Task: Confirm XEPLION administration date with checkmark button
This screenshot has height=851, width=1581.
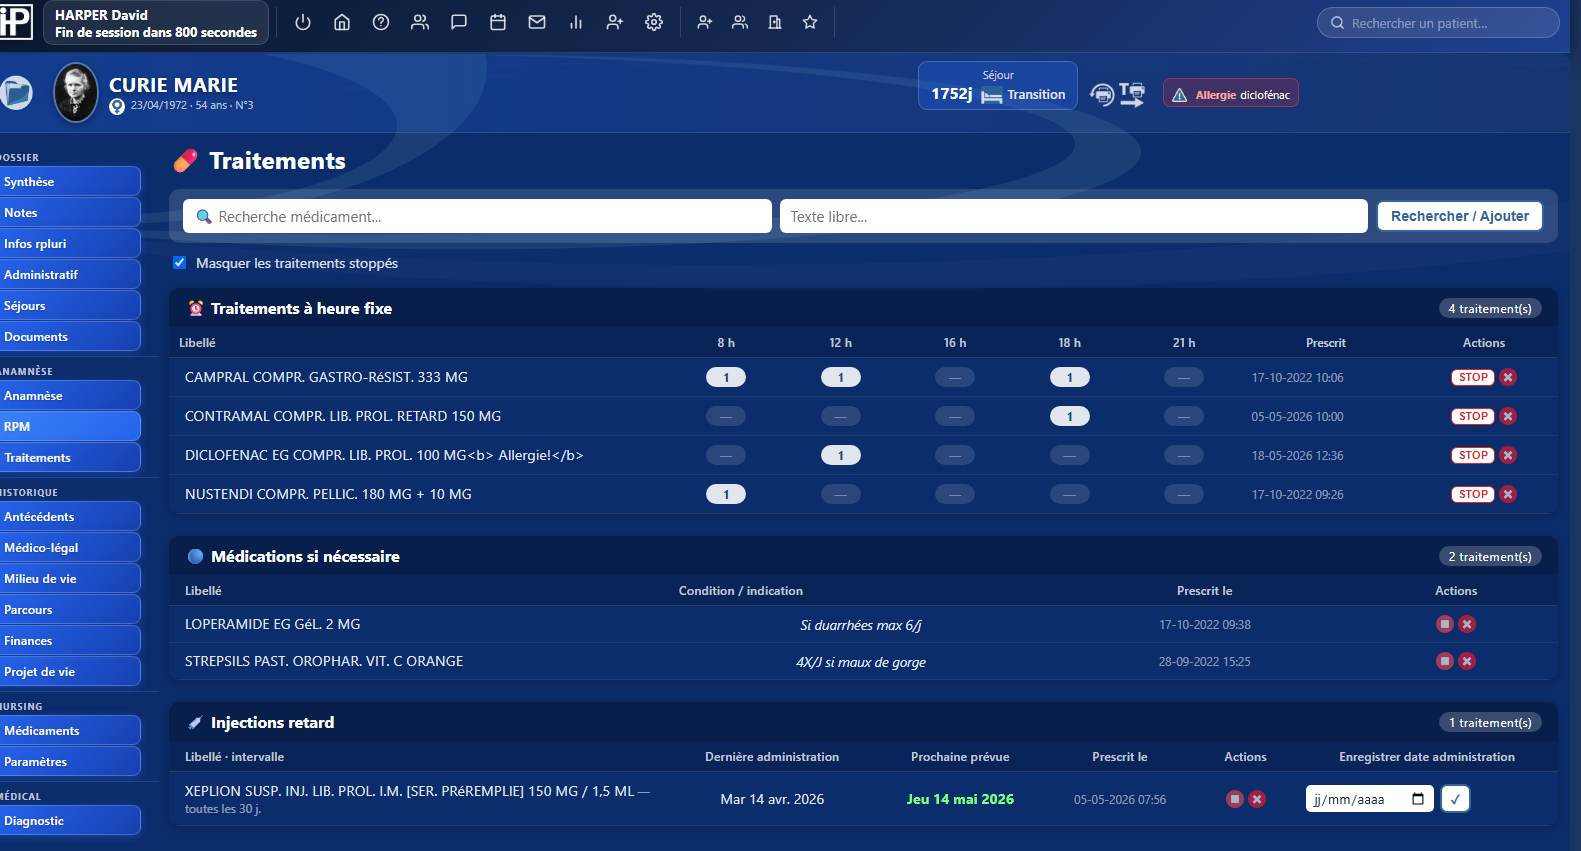Action: 1455,799
